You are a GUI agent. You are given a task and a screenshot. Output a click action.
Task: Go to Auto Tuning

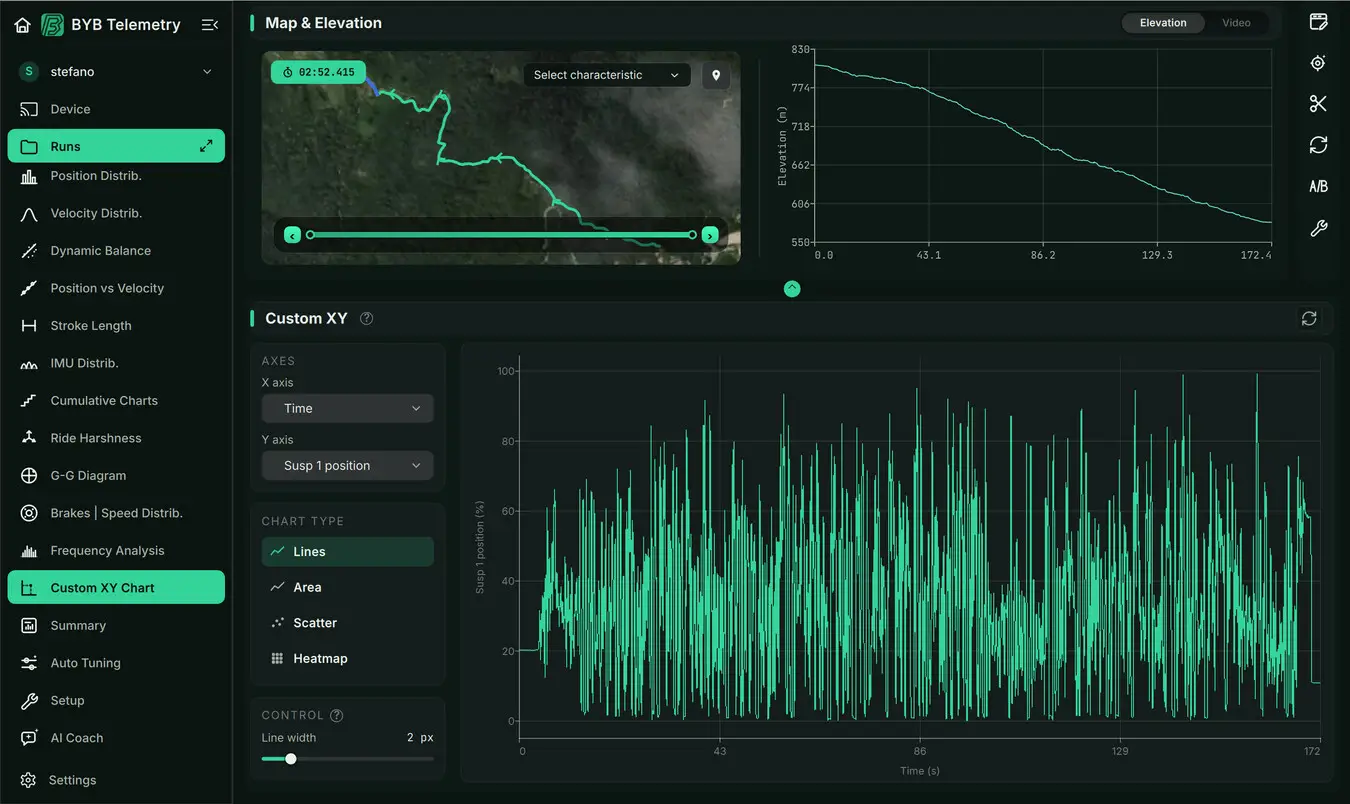pyautogui.click(x=116, y=663)
